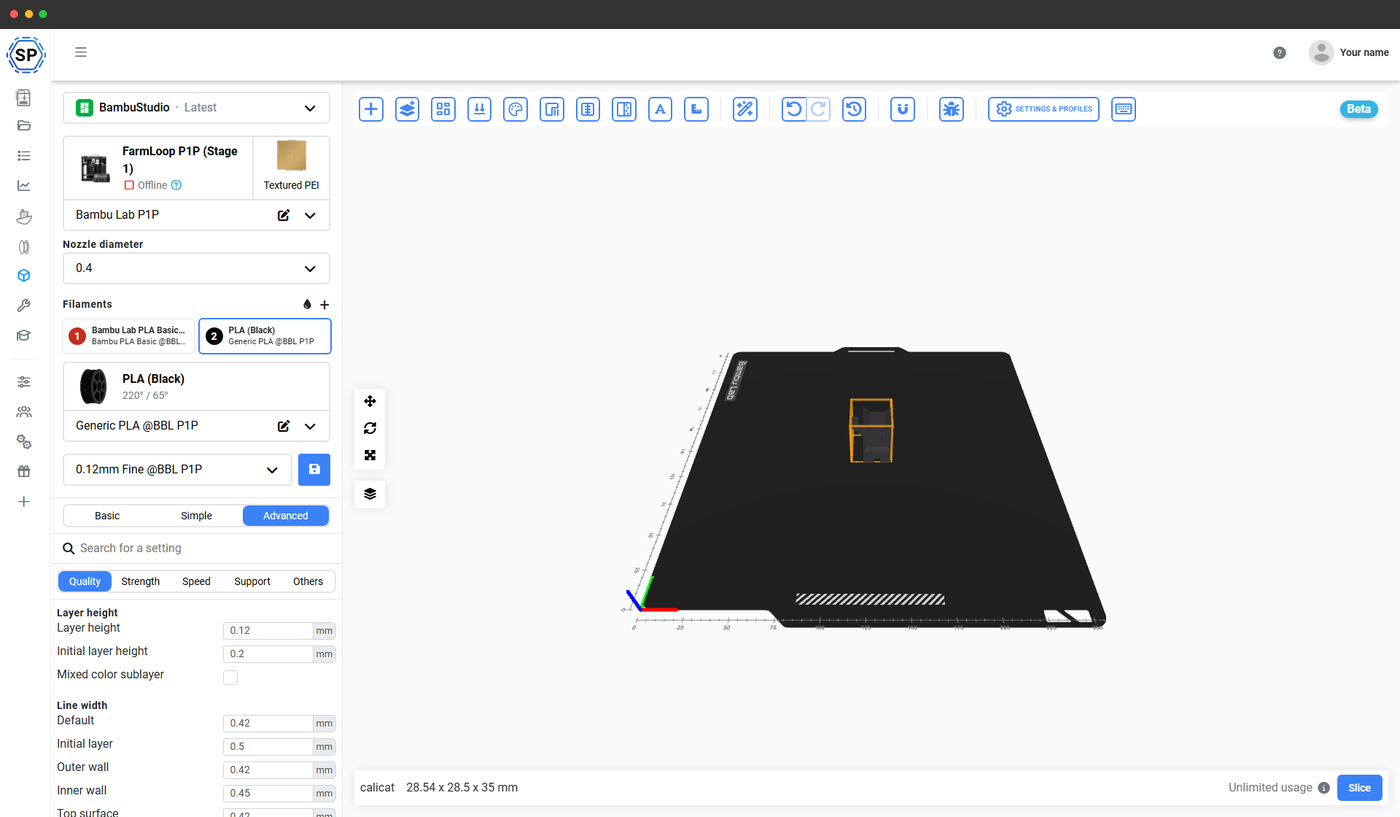Click the arrange objects grid icon

click(443, 109)
